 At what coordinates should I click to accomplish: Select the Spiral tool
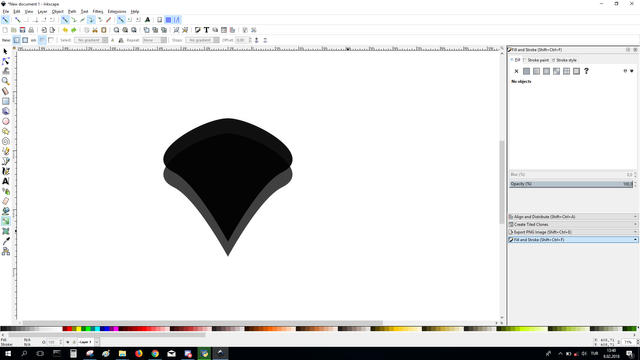pos(5,141)
